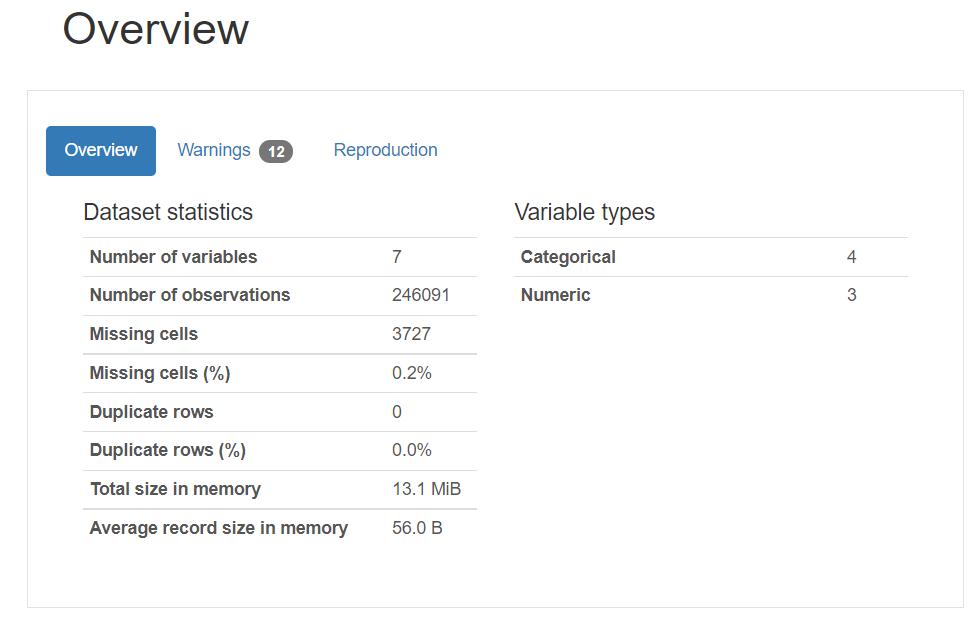The height and width of the screenshot is (622, 980).
Task: Click the Missing cells percentage 0.2%
Action: (x=405, y=372)
